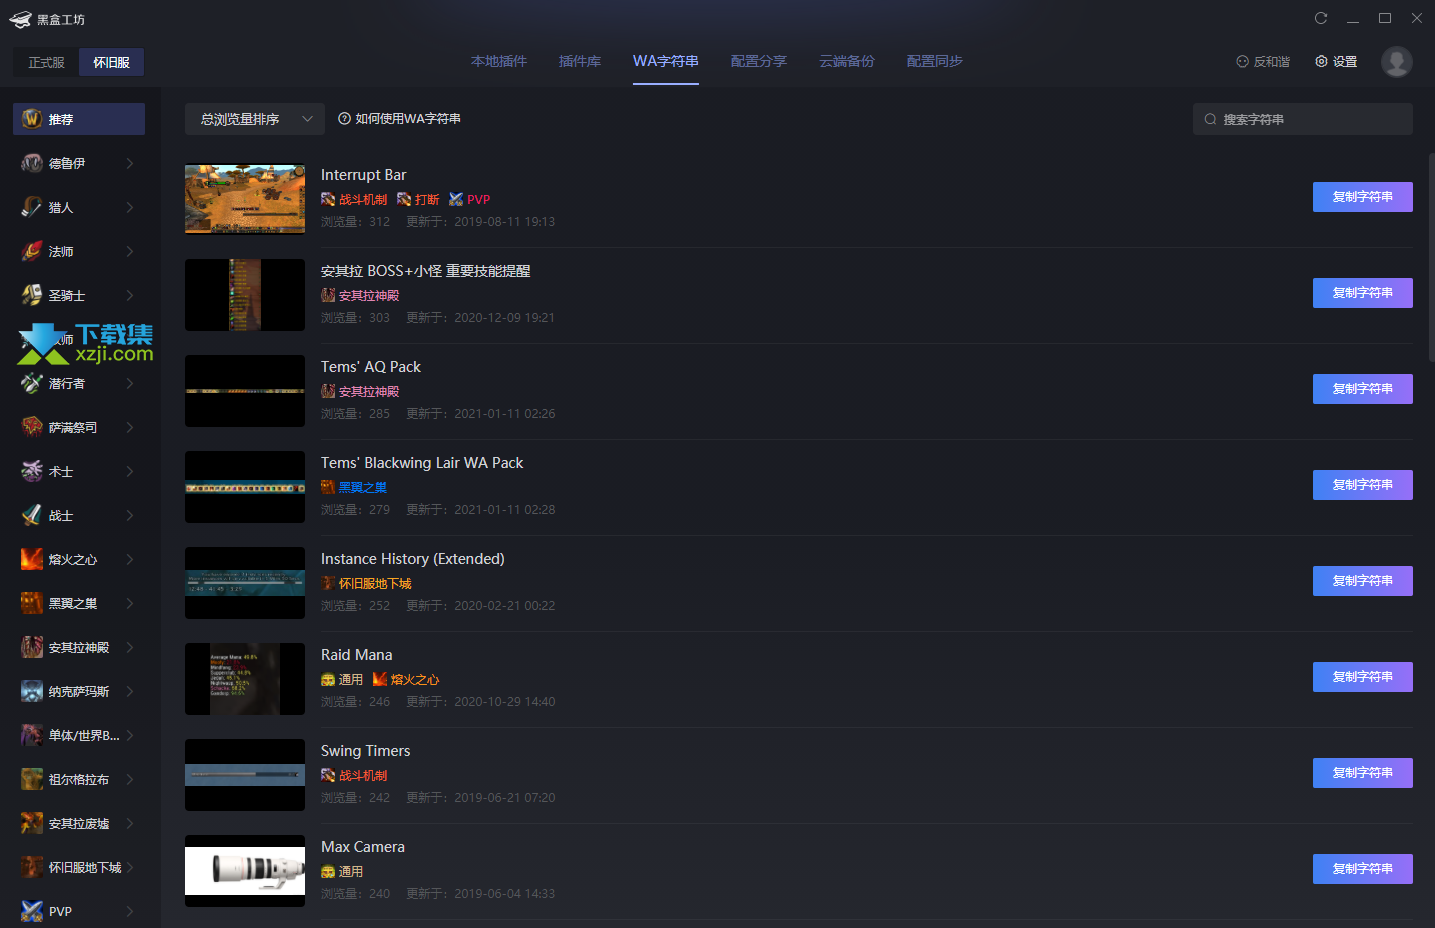Expand the 术士 category chevron
Screen dimensions: 1435x928
[x=130, y=471]
